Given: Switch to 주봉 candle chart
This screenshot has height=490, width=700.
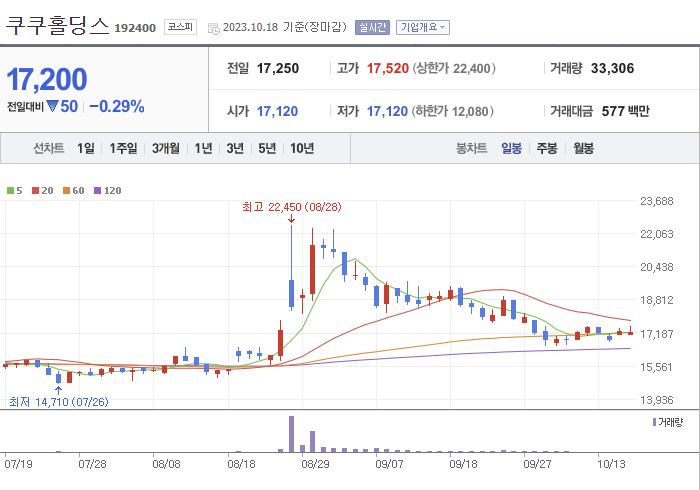Looking at the screenshot, I should (x=547, y=148).
